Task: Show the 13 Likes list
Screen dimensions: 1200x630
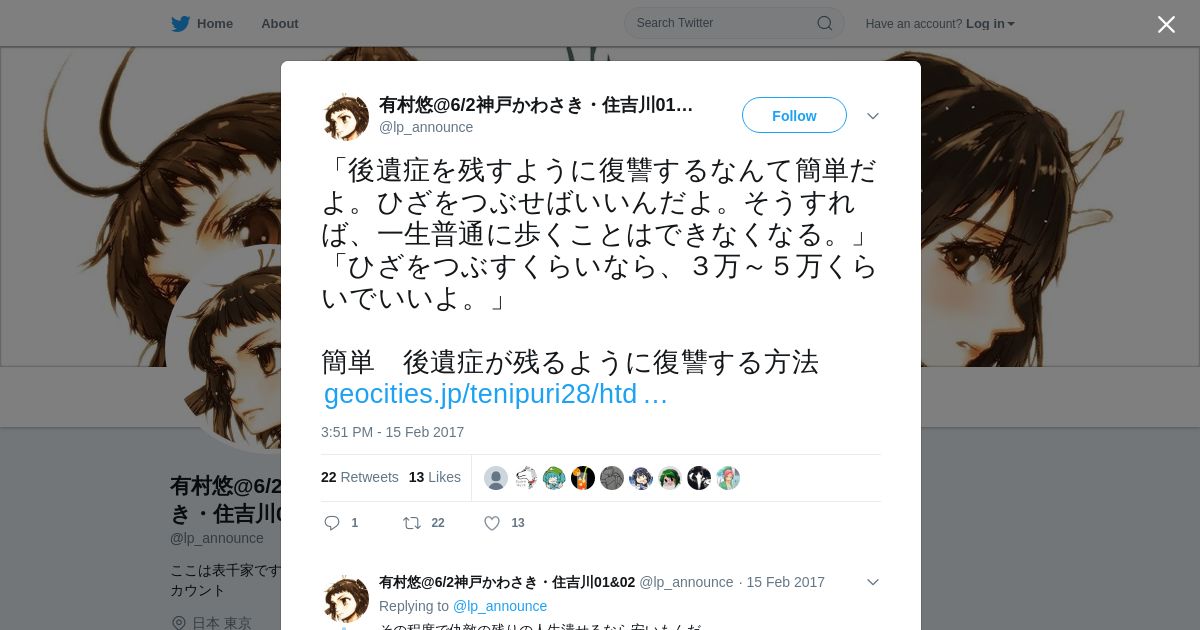Action: click(435, 477)
